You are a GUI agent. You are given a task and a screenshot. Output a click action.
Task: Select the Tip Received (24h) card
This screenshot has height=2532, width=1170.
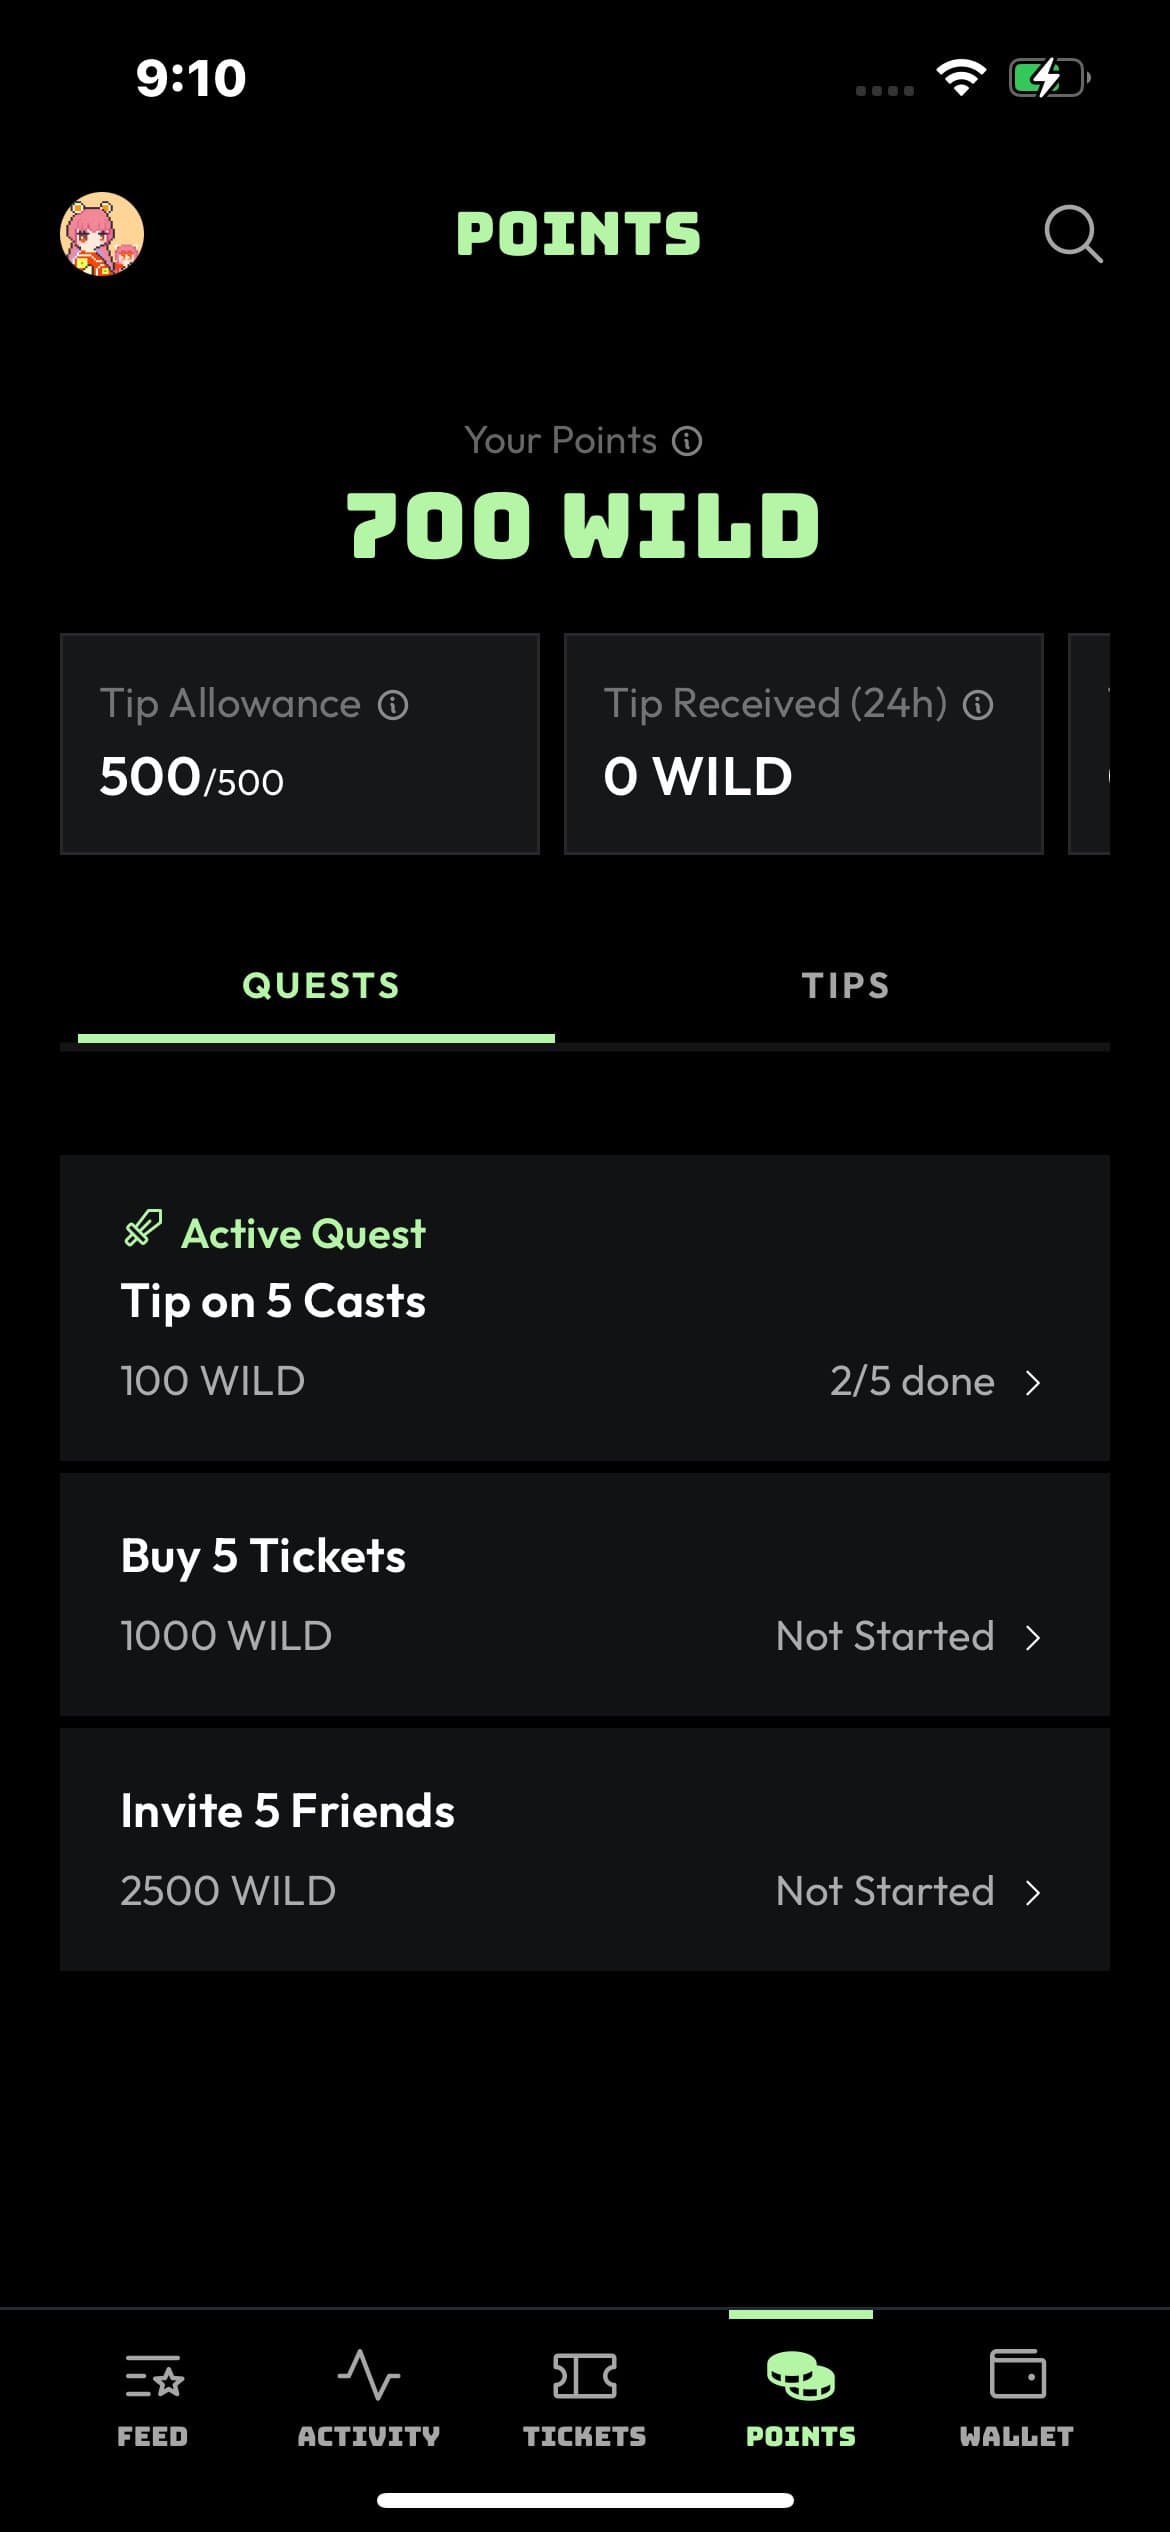pos(803,743)
